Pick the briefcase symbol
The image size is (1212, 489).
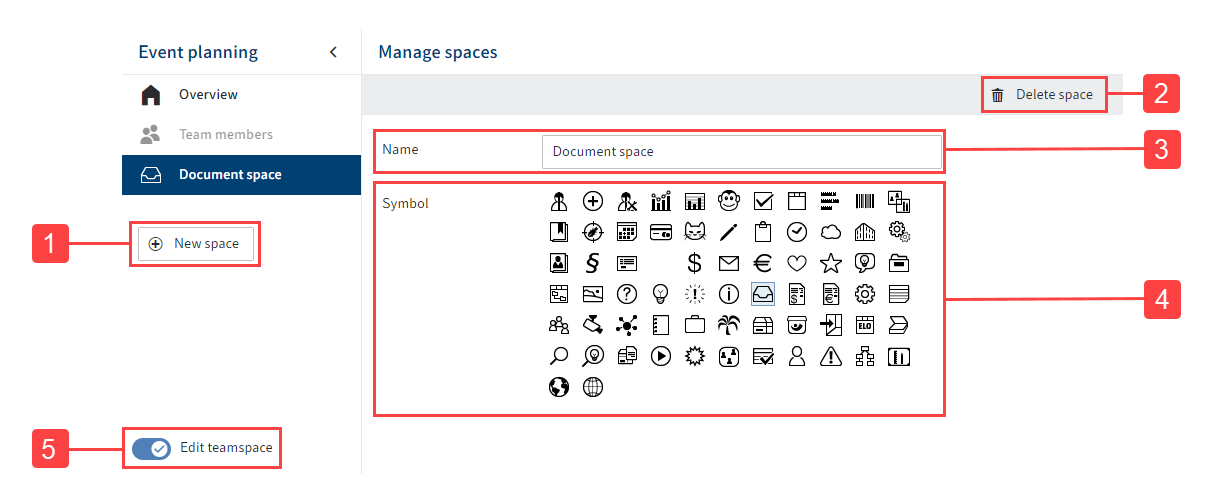tap(694, 324)
